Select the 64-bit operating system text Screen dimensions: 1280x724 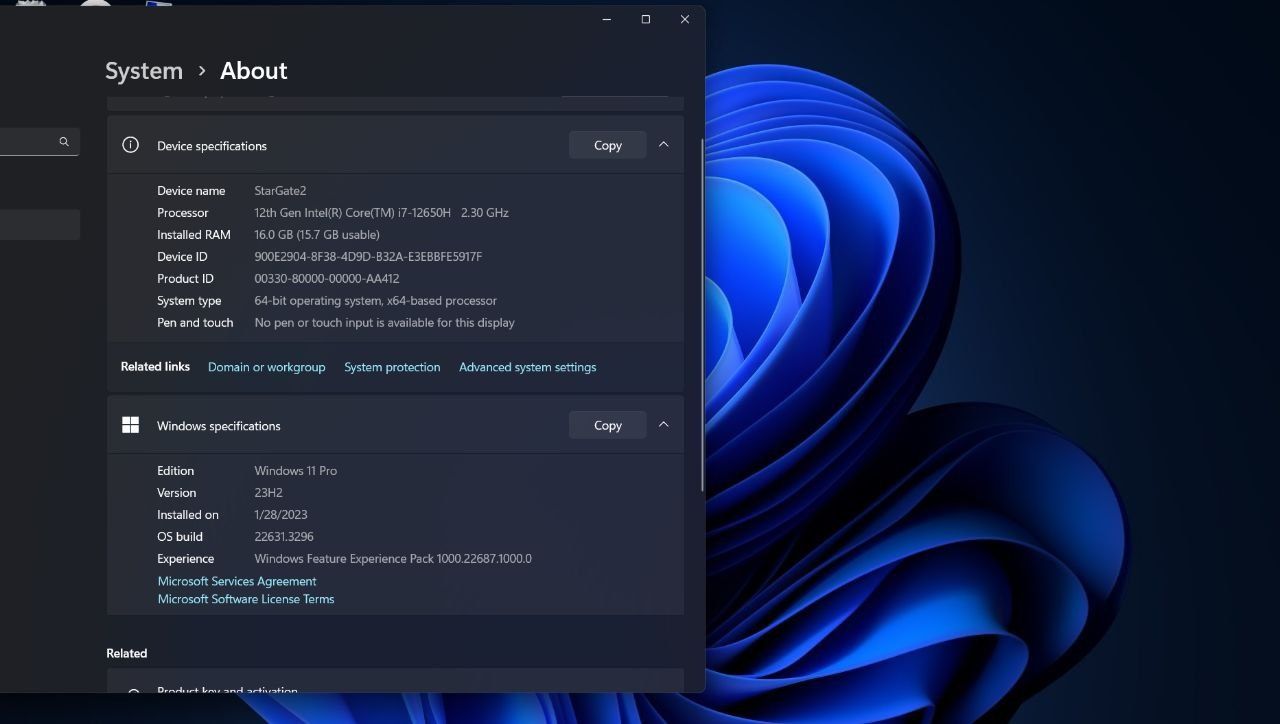(375, 301)
